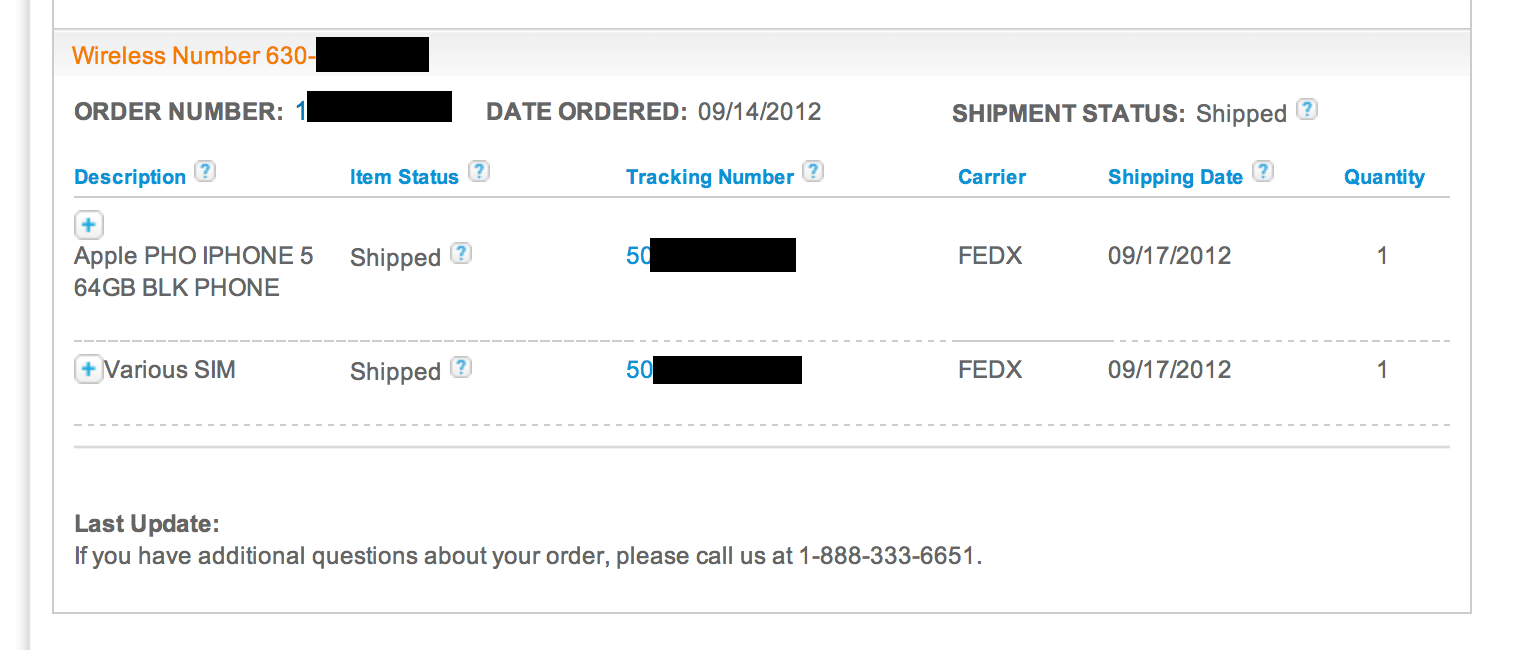This screenshot has height=650, width=1514.
Task: Expand the Apple iPhone 5 item details
Action: coord(89,225)
